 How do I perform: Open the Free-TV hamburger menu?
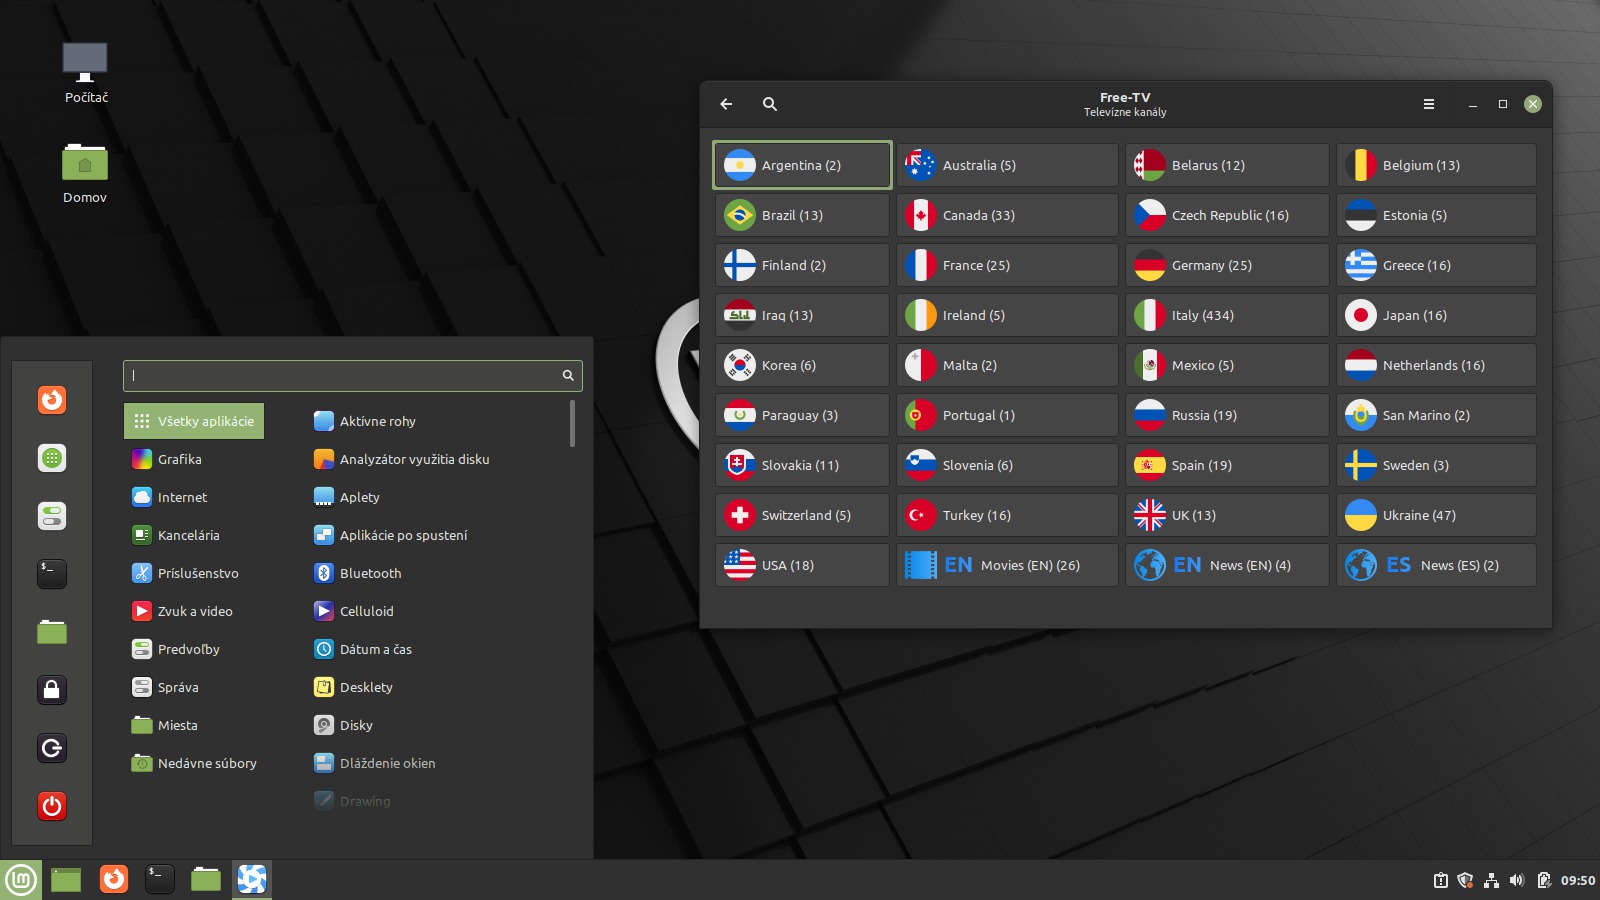1429,104
